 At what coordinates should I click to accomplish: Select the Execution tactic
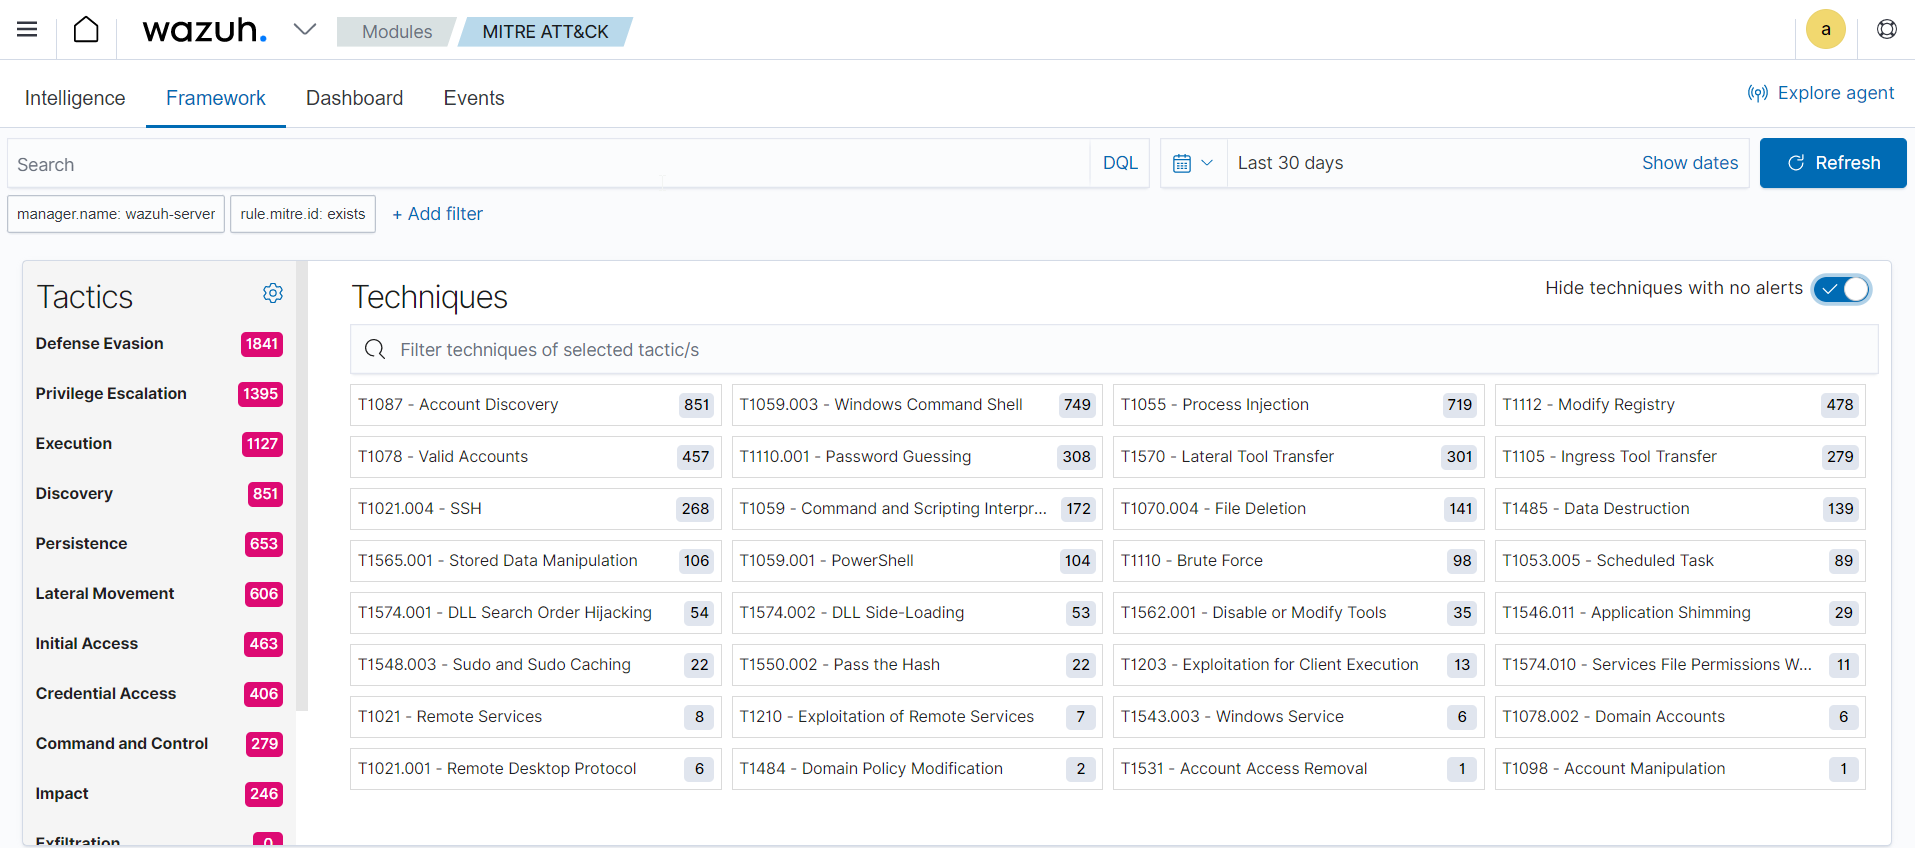click(x=159, y=444)
